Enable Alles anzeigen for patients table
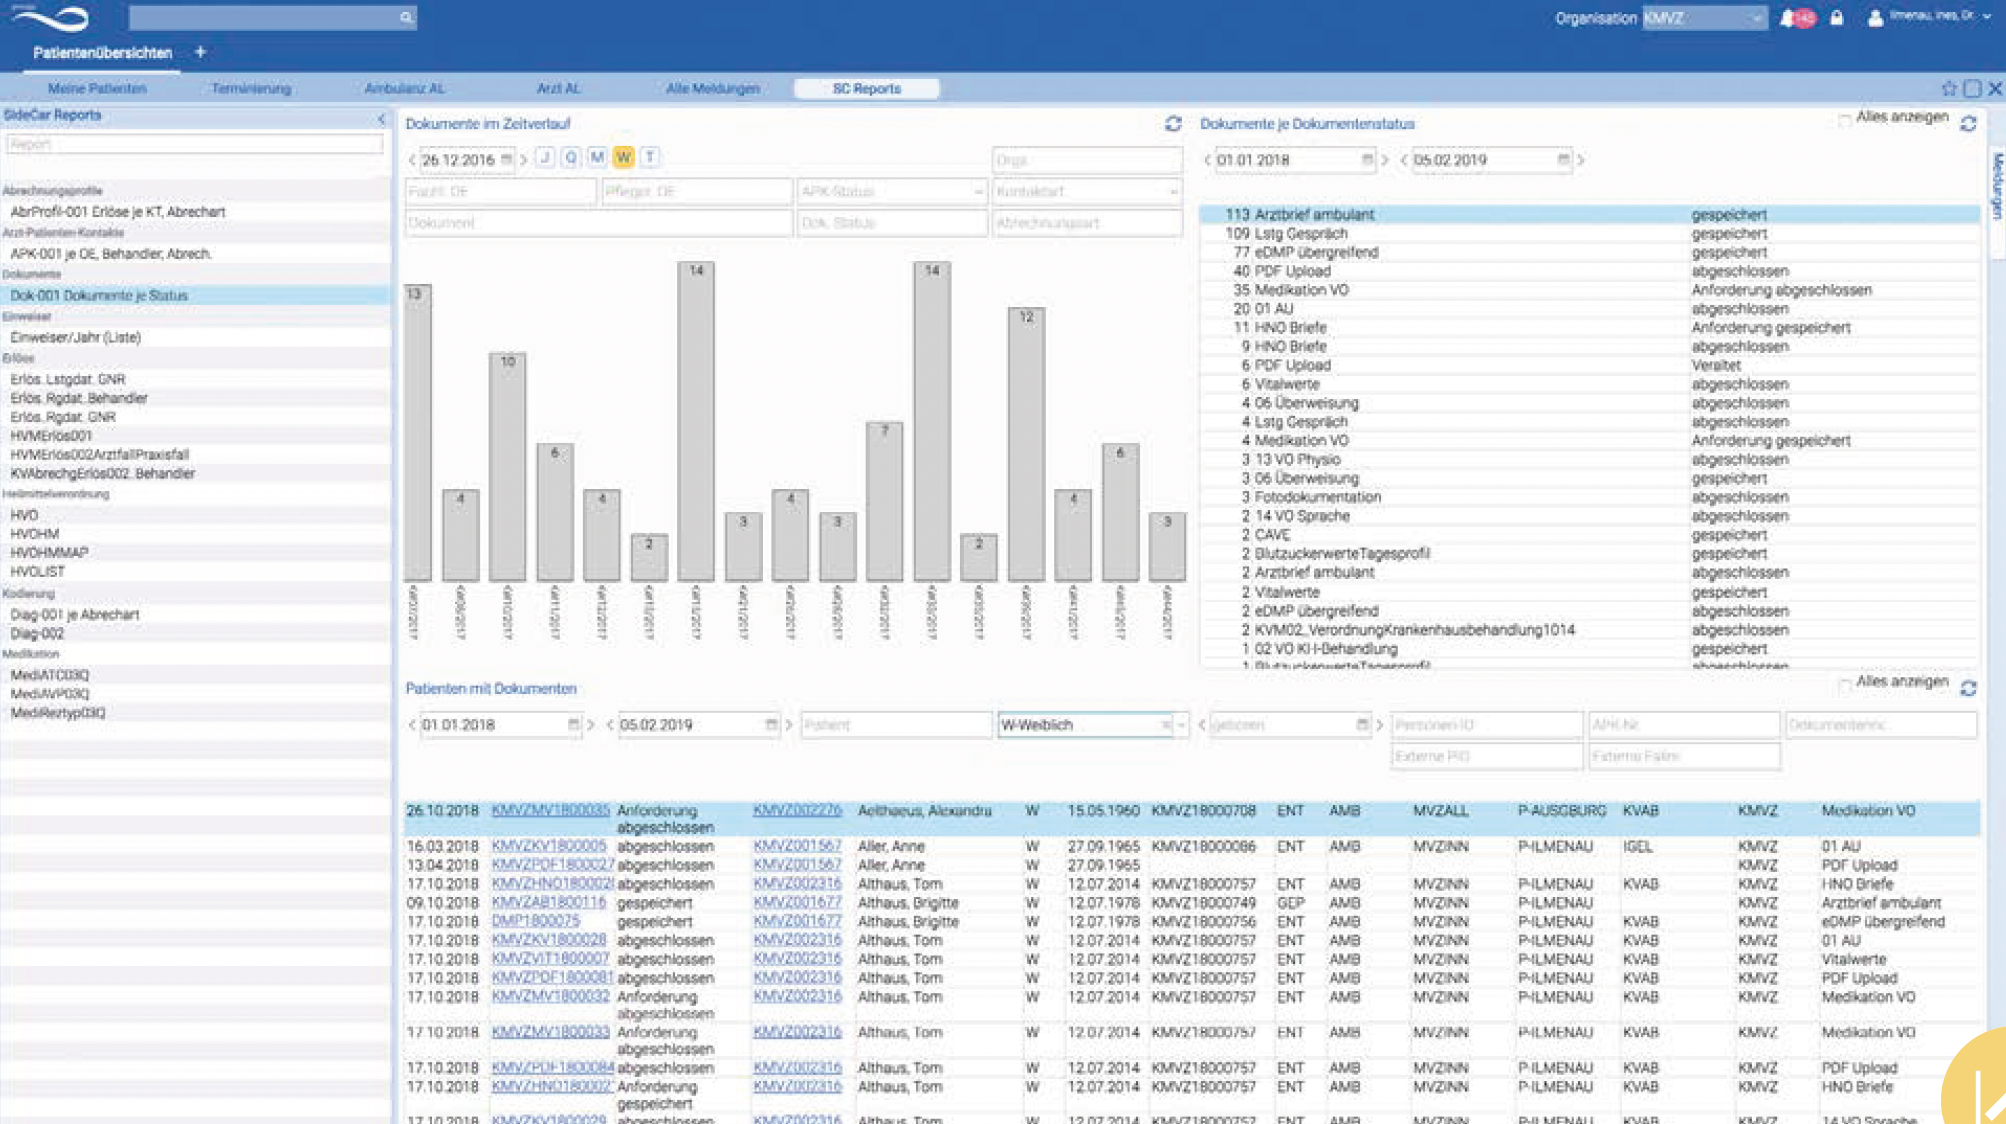Viewport: 2006px width, 1124px height. pos(1845,684)
